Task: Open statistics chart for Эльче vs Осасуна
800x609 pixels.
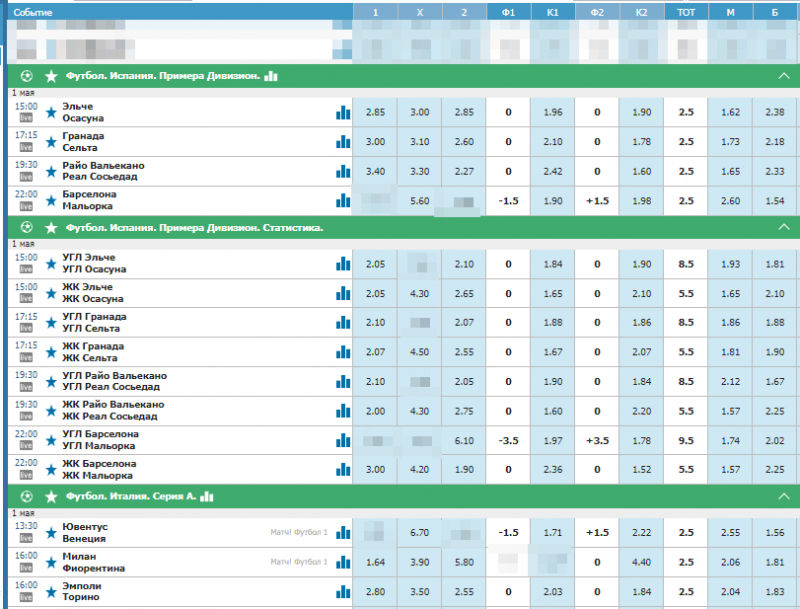Action: pos(343,112)
